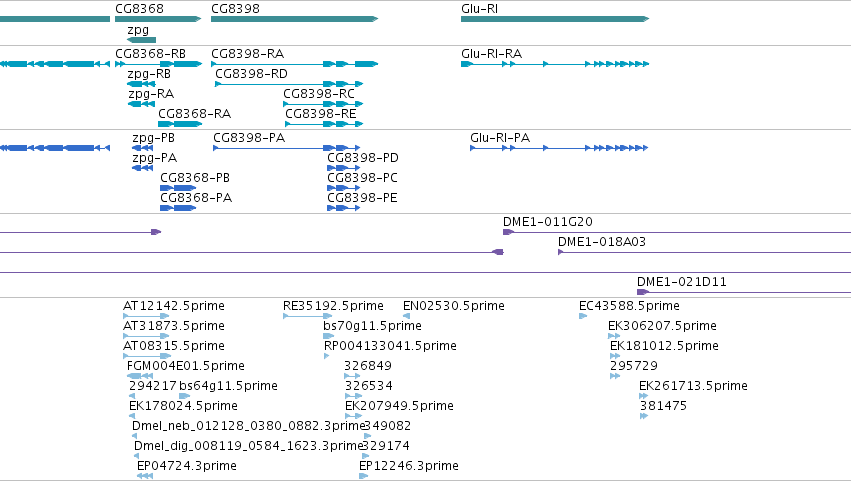The image size is (851, 481).
Task: Click the EK306207.5prime EST label
Action: pos(662,326)
